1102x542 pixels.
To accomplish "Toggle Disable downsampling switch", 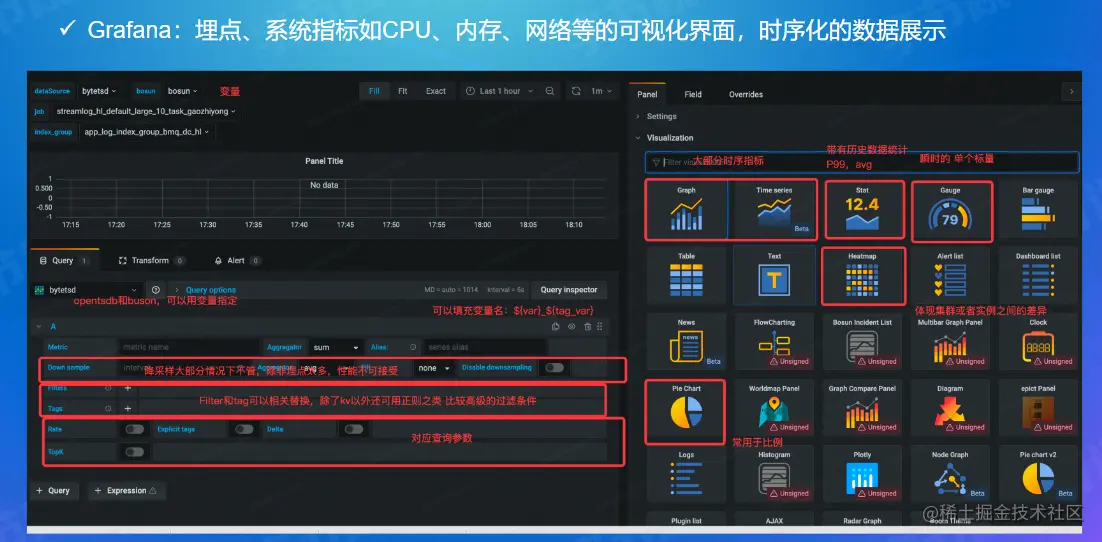I will pyautogui.click(x=555, y=368).
